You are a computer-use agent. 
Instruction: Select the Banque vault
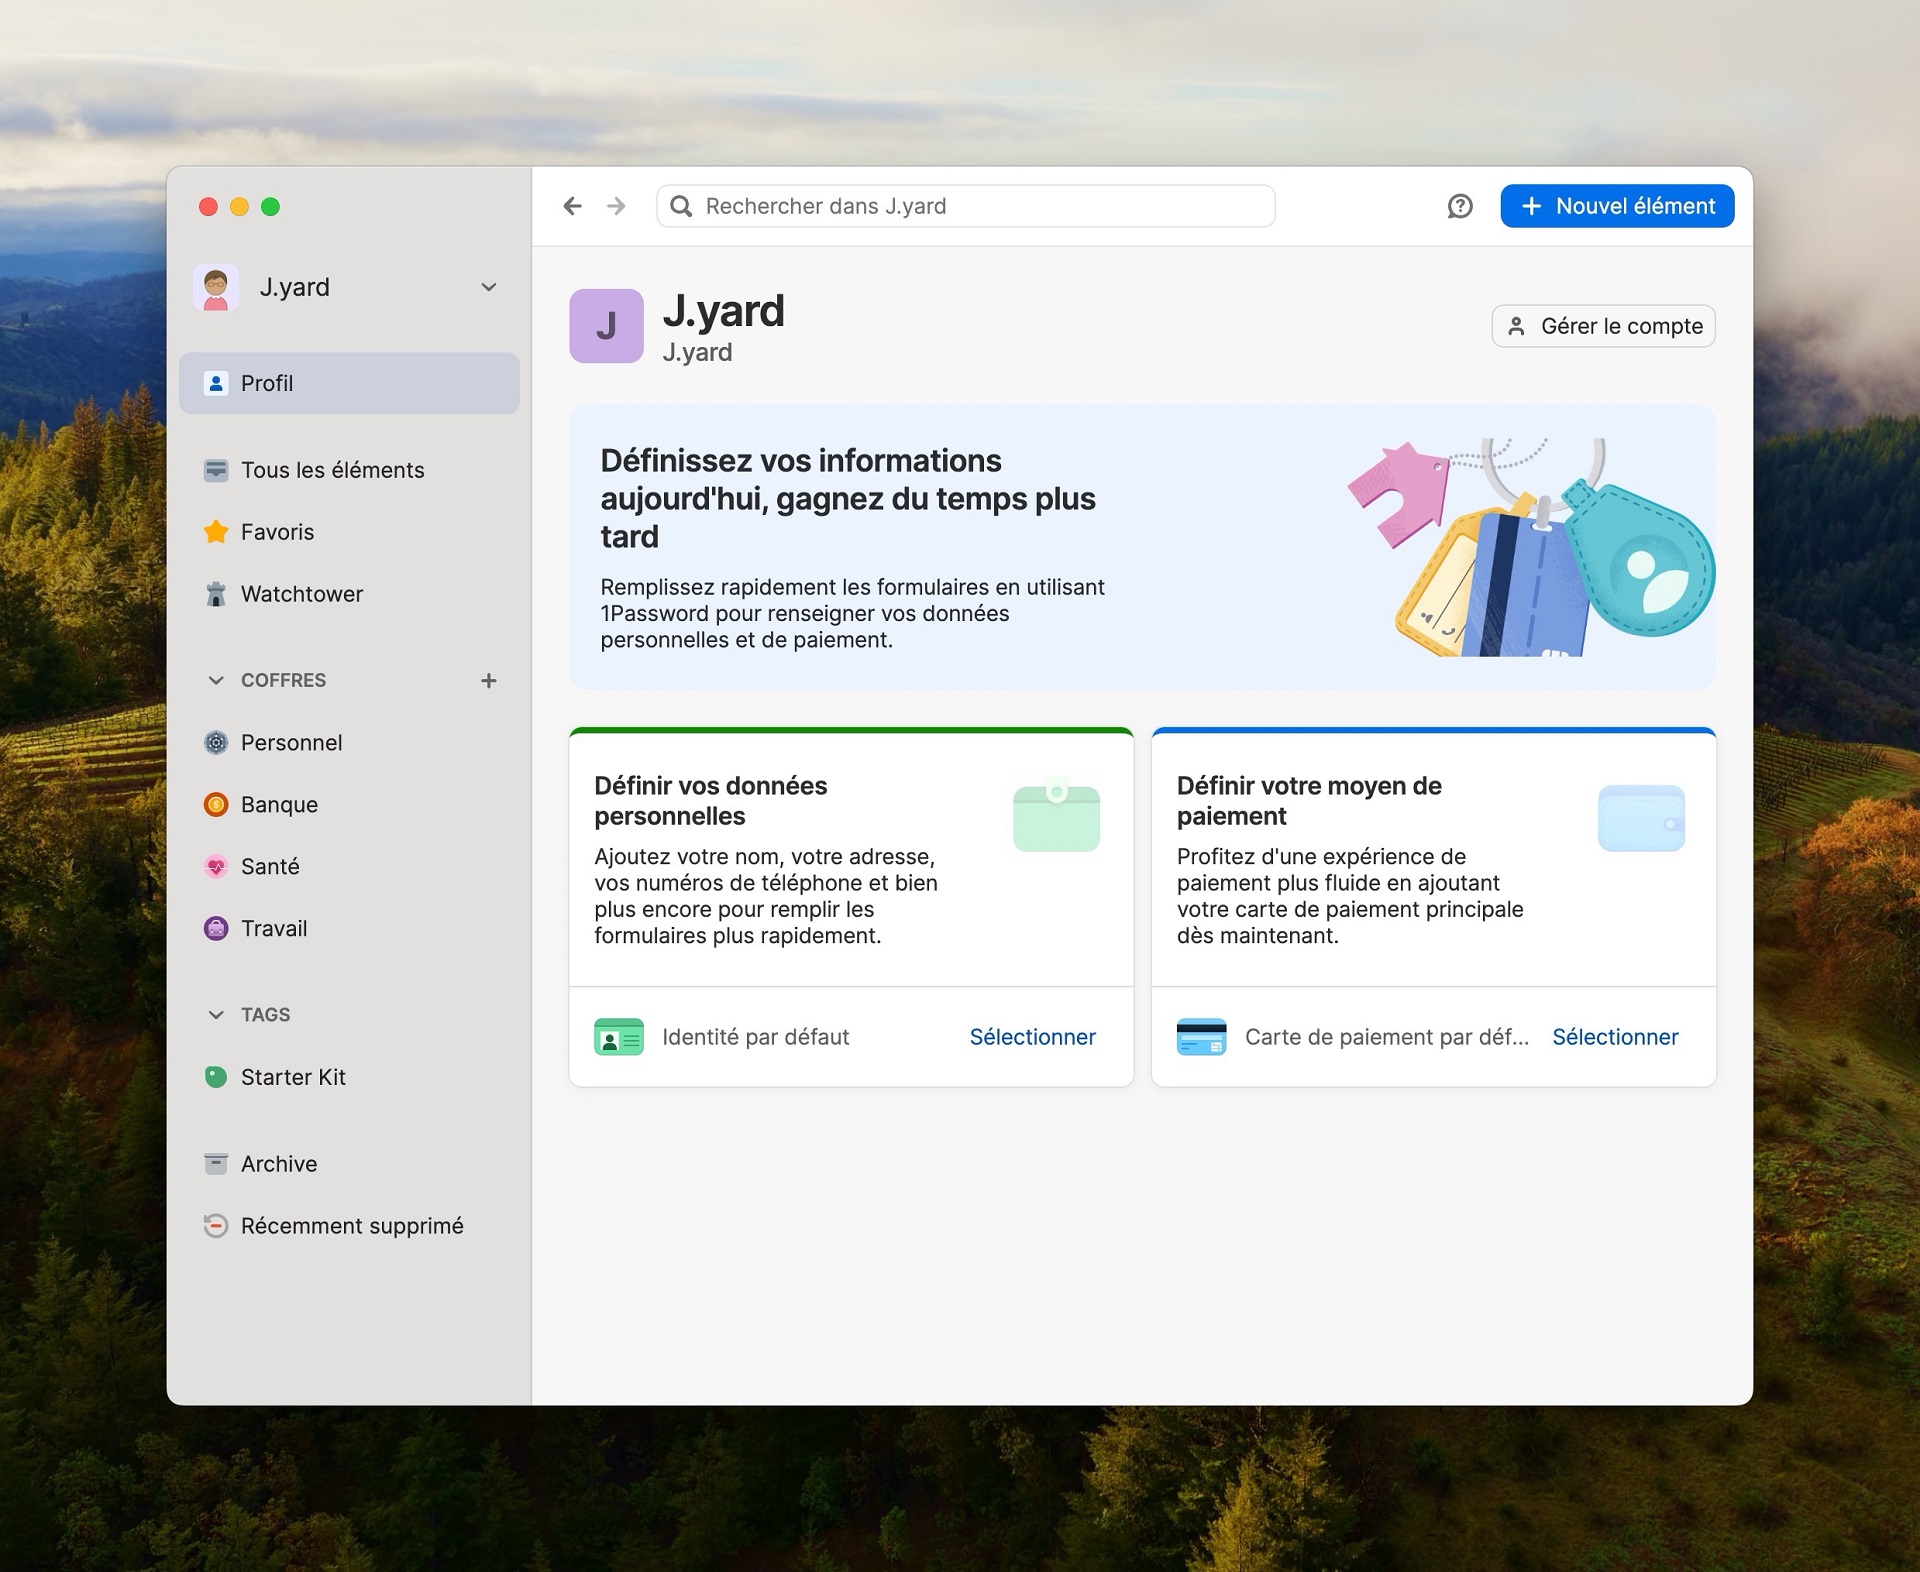[x=349, y=805]
